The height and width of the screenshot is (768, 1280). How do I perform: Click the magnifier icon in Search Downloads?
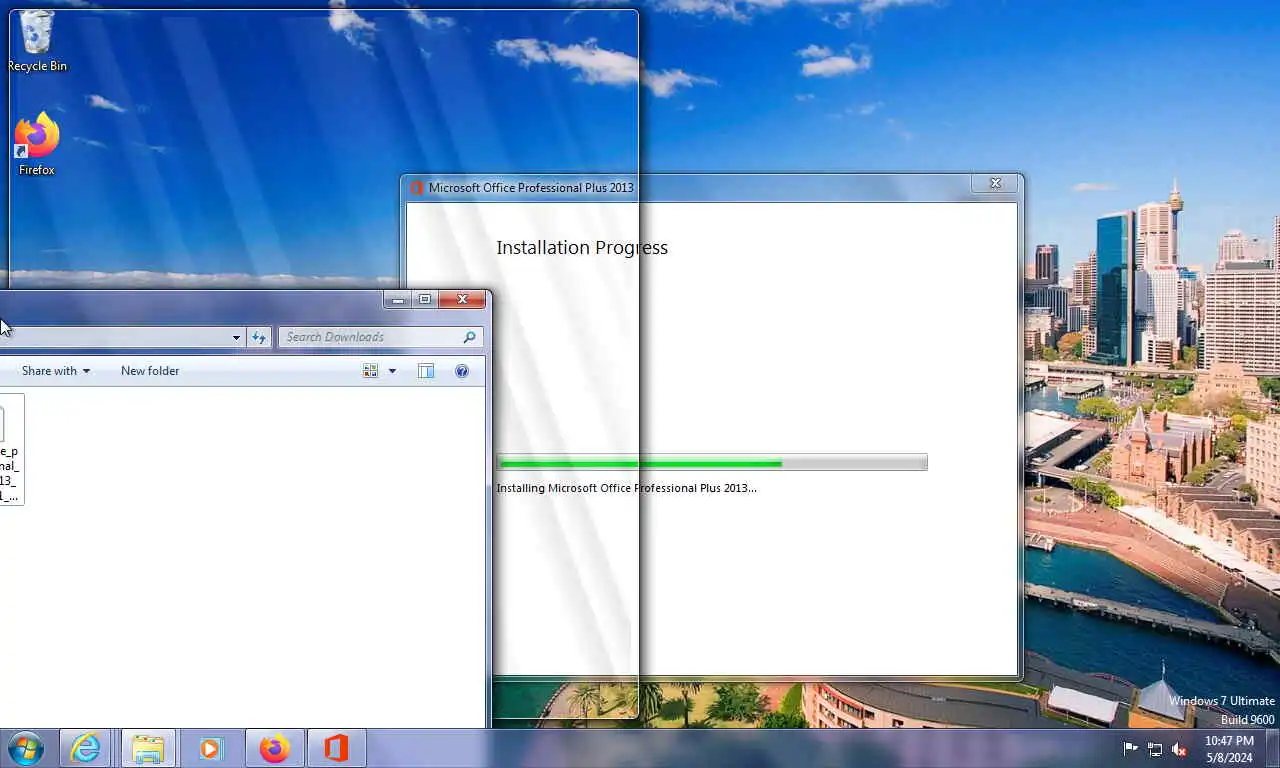tap(469, 337)
